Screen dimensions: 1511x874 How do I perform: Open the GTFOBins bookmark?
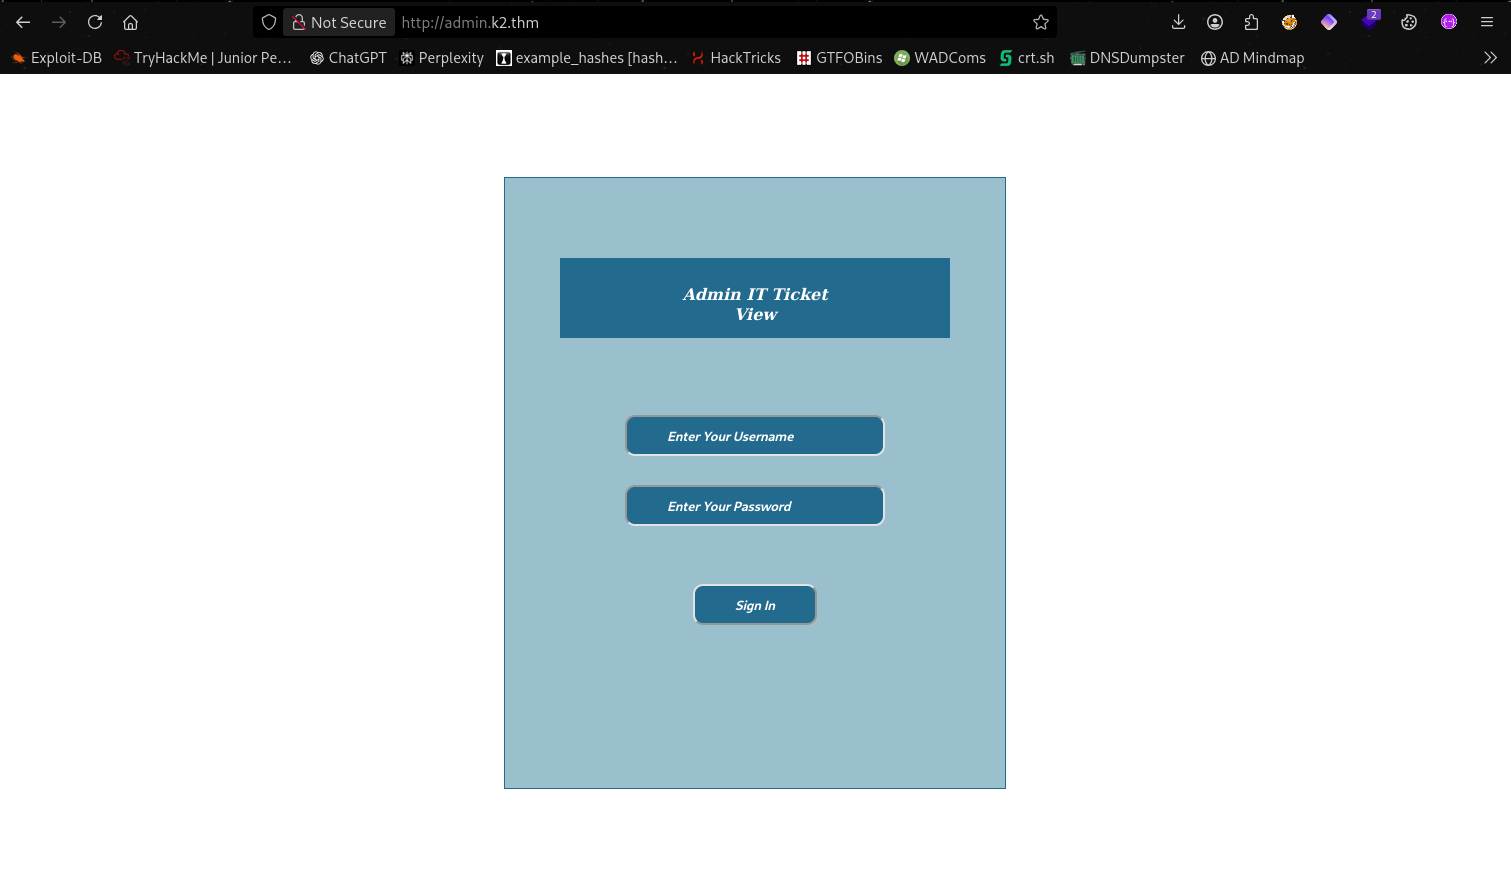click(x=839, y=58)
